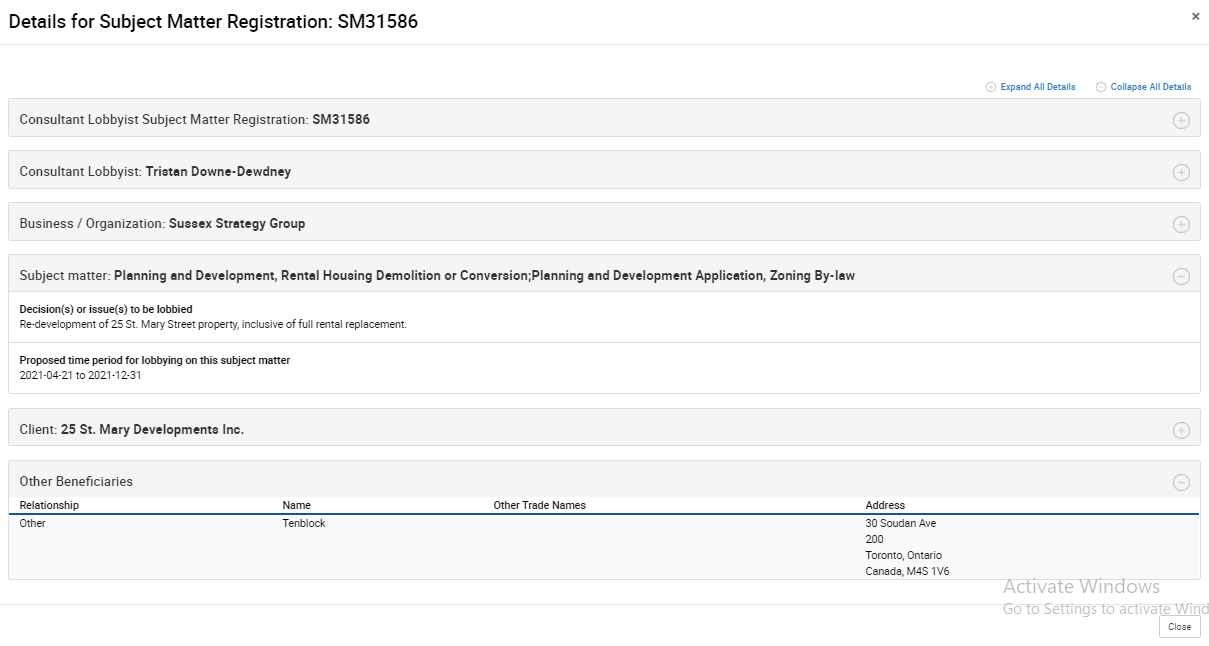Click the minus icon on Other Beneficiaries section
1209x646 pixels.
1181,482
